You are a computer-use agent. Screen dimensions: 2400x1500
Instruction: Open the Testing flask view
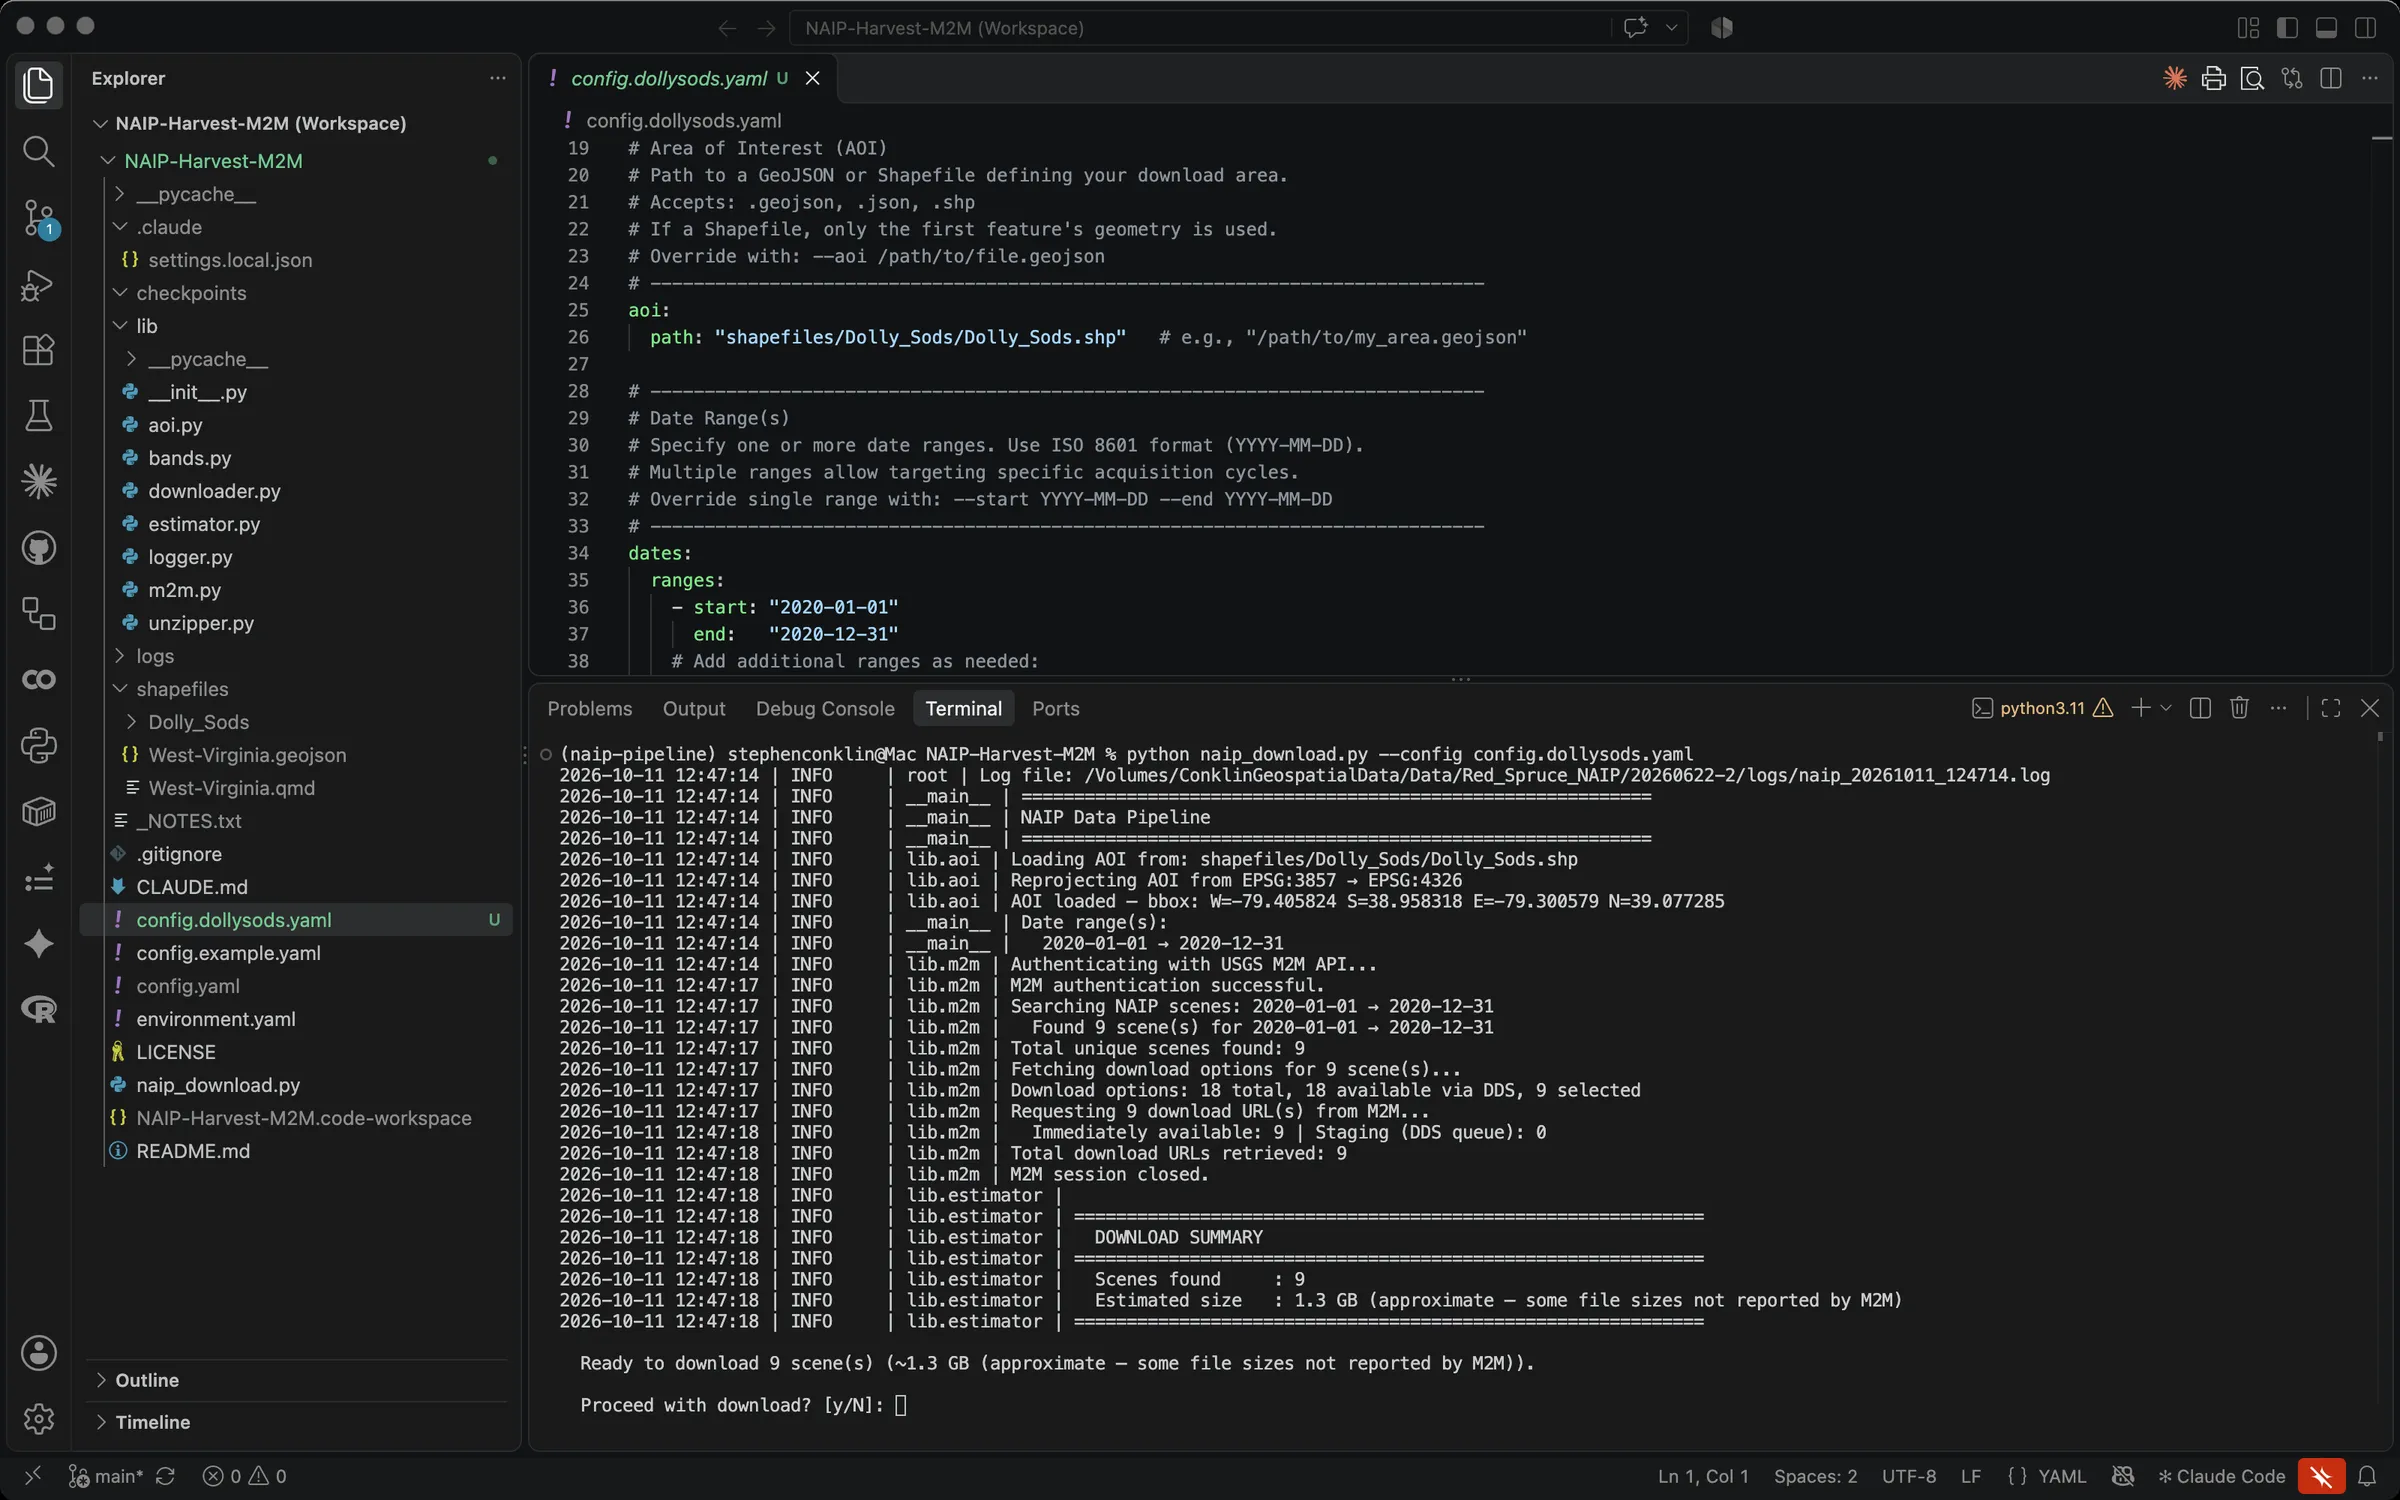pos(38,416)
